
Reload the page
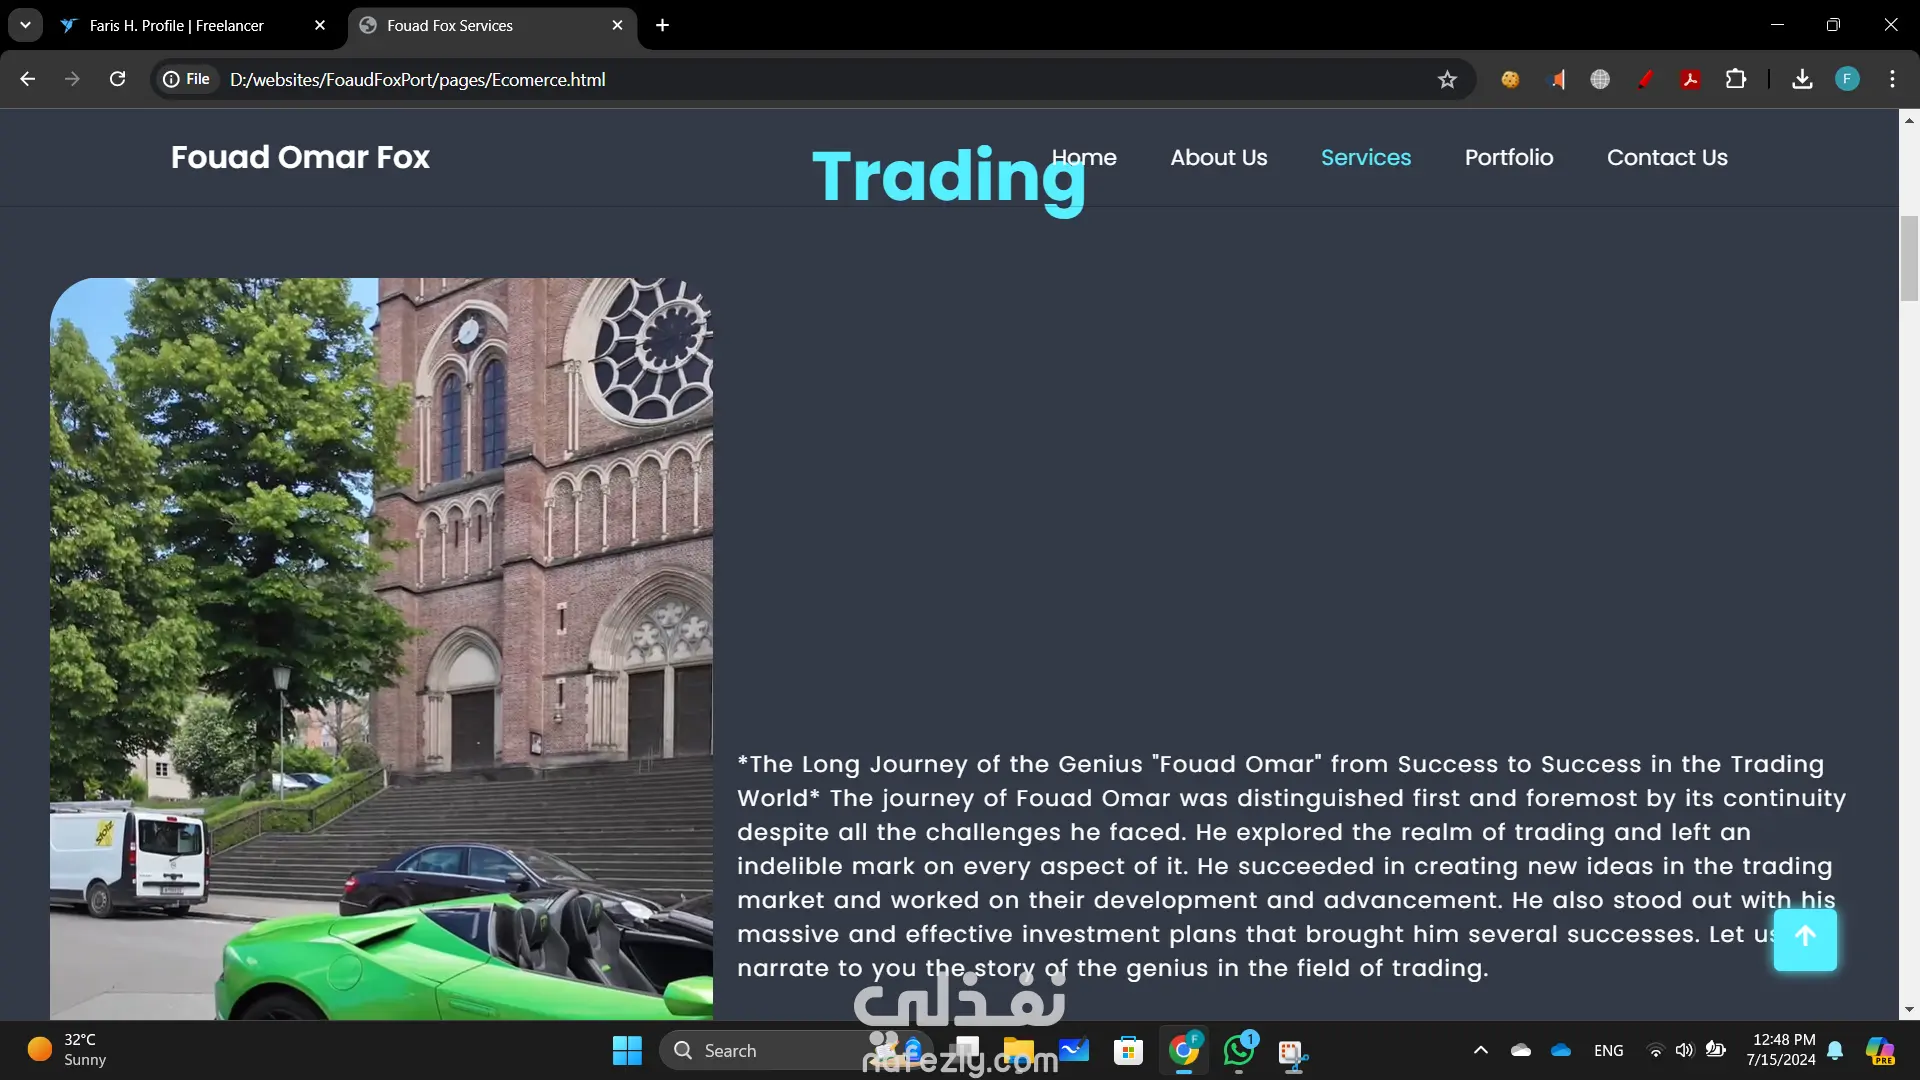[x=117, y=79]
